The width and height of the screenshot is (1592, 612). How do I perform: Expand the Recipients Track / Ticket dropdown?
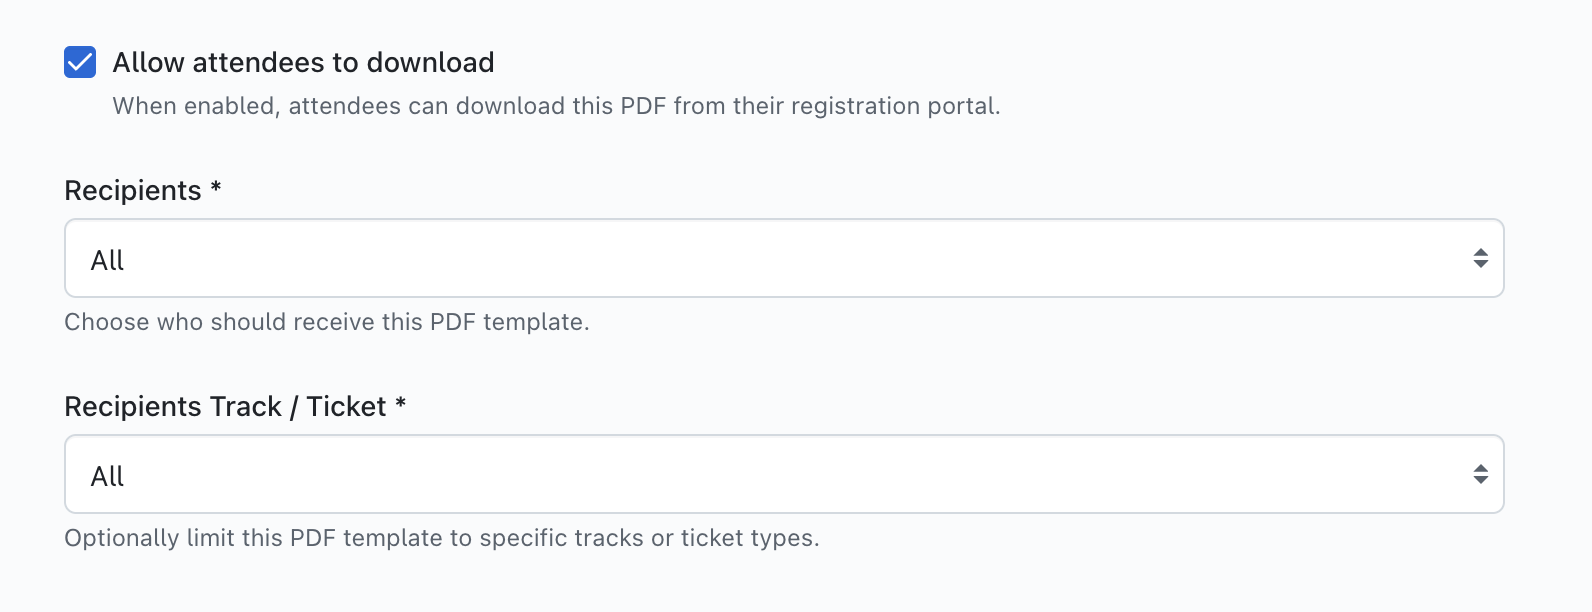[783, 474]
